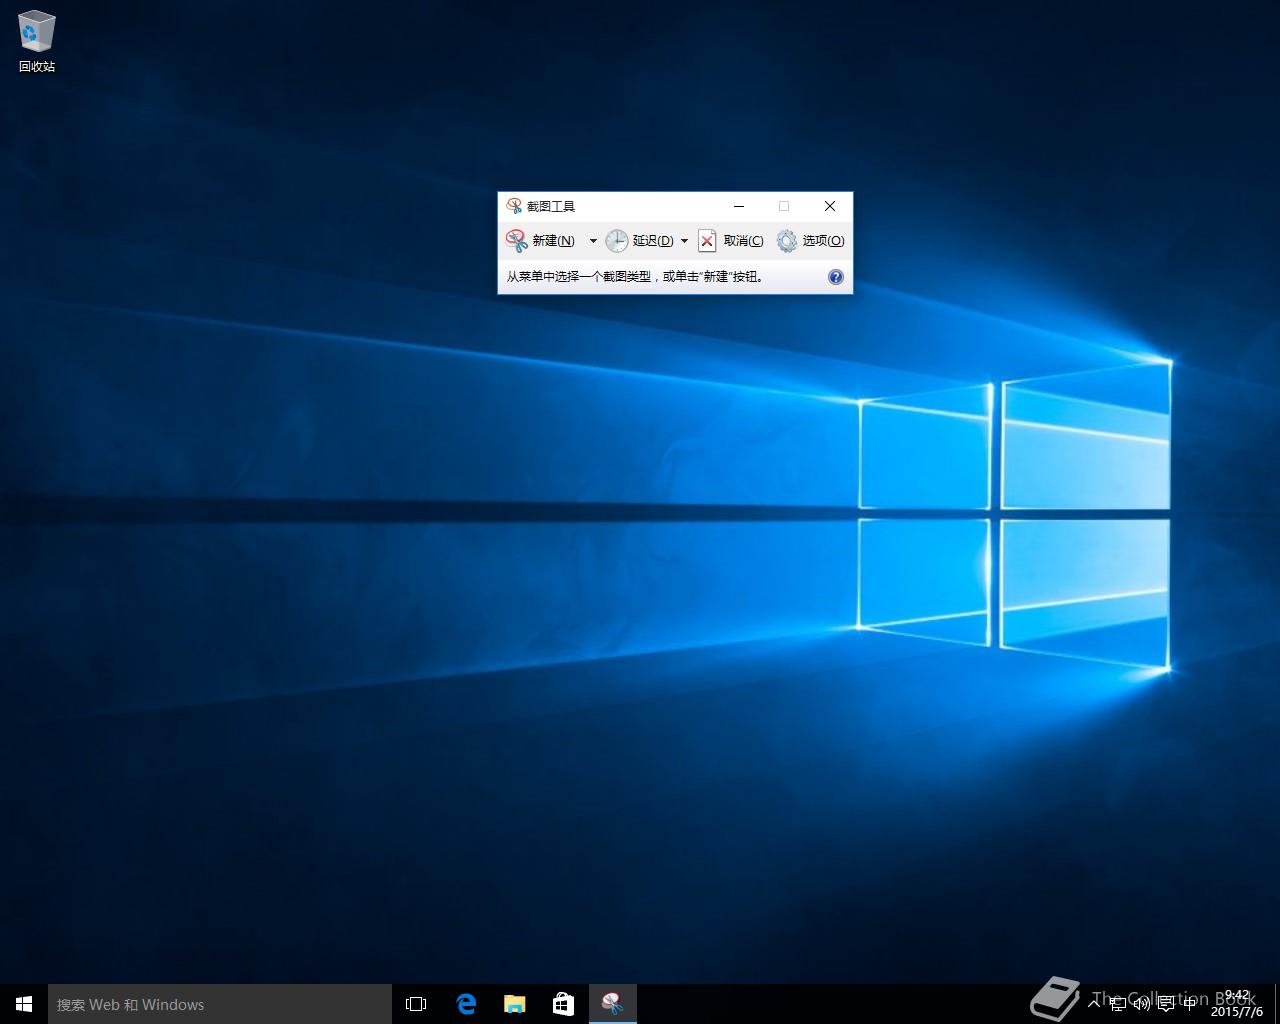Open the clock showing 9:42 2015/7/6
This screenshot has height=1024, width=1280.
[x=1237, y=1004]
